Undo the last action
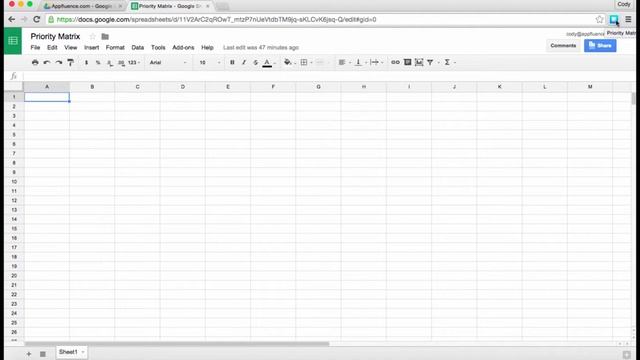Image resolution: width=640 pixels, height=360 pixels. pos(47,62)
